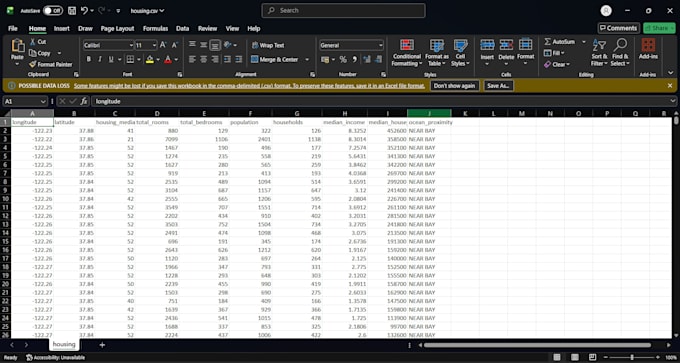Screen dimensions: 680x363
Task: Toggle the AutoSave switch
Action: 53,10
